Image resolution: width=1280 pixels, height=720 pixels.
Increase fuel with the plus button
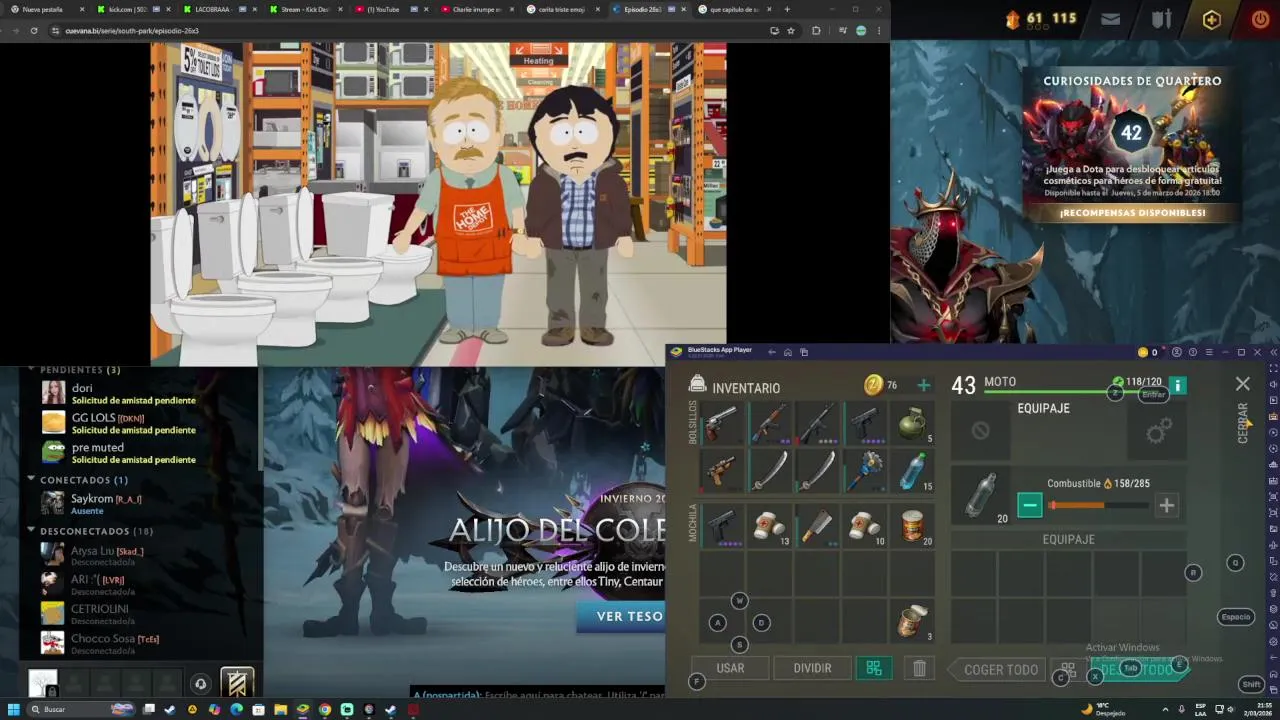click(x=1166, y=506)
